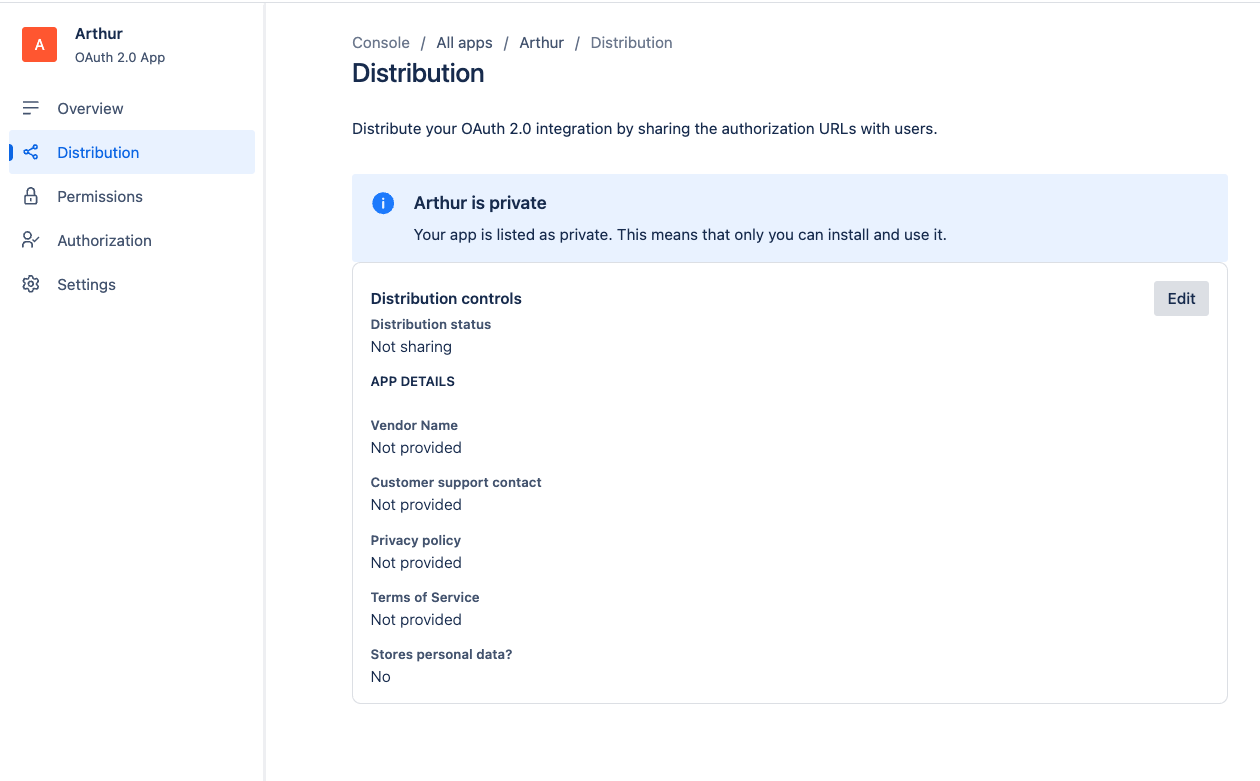The image size is (1260, 781).
Task: Open the Overview sidebar item
Action: 90,108
